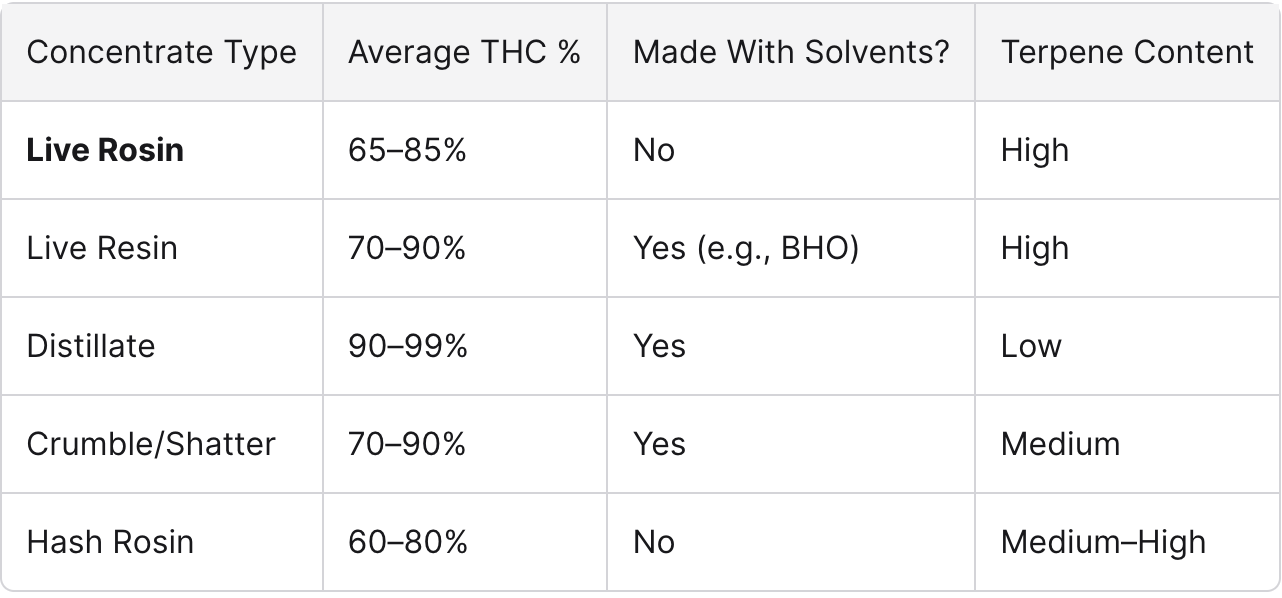1282x598 pixels.
Task: Click the Terpene Content column header
Action: click(x=1127, y=53)
